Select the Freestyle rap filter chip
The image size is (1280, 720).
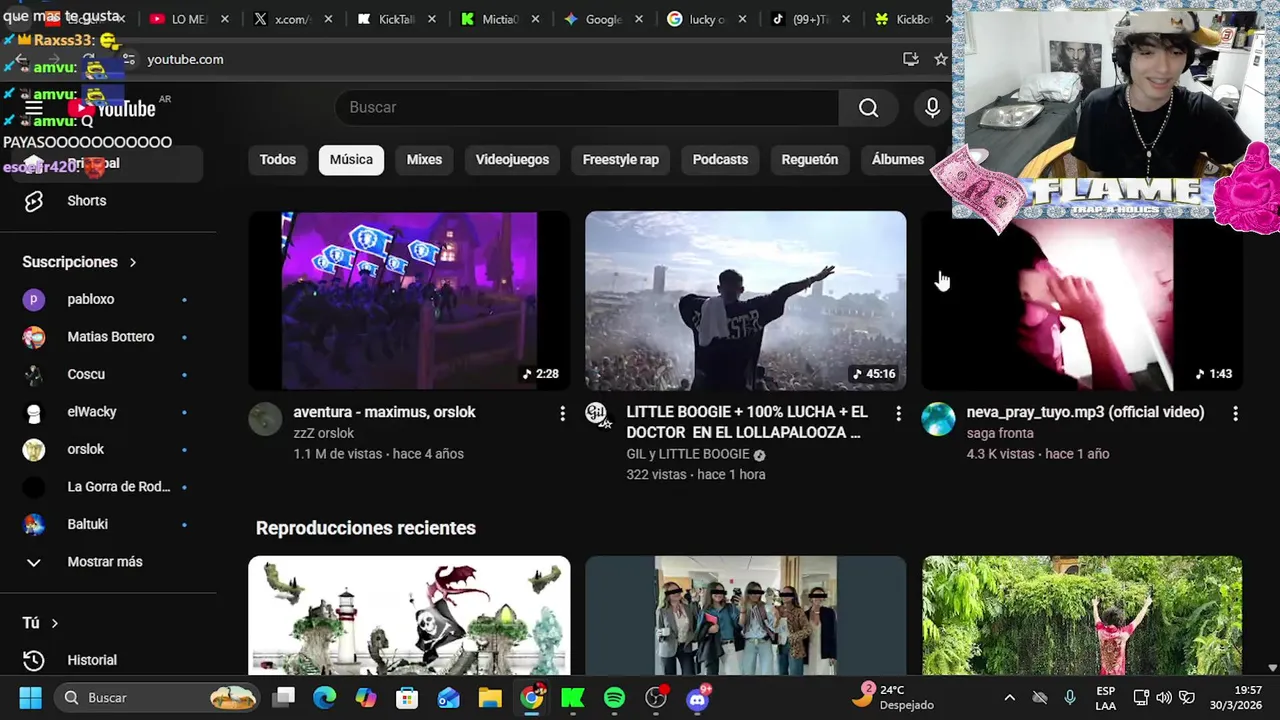621,160
